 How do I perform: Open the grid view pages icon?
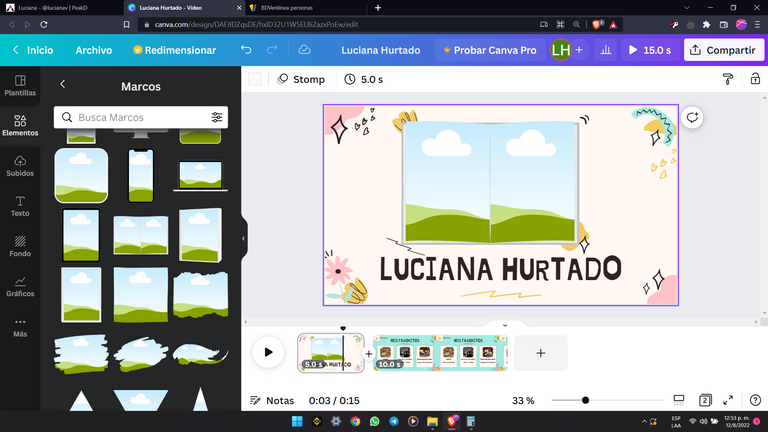tap(705, 400)
